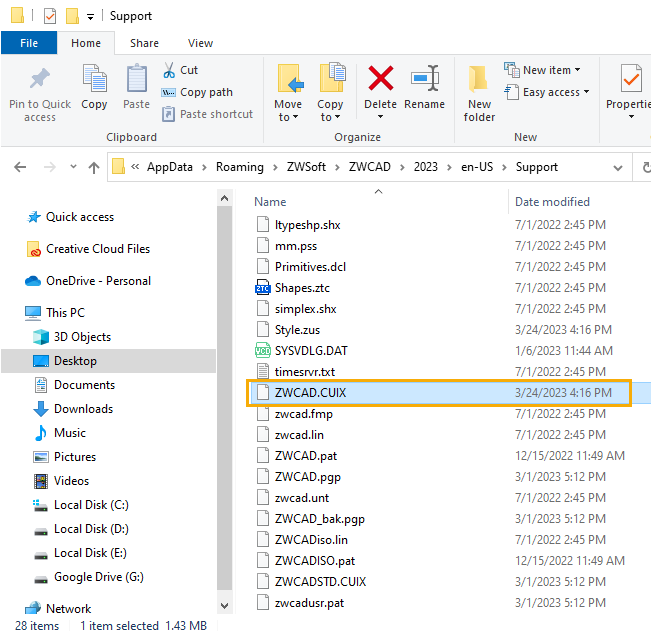
Task: Click navigation pane scroll down arrow
Action: click(225, 606)
